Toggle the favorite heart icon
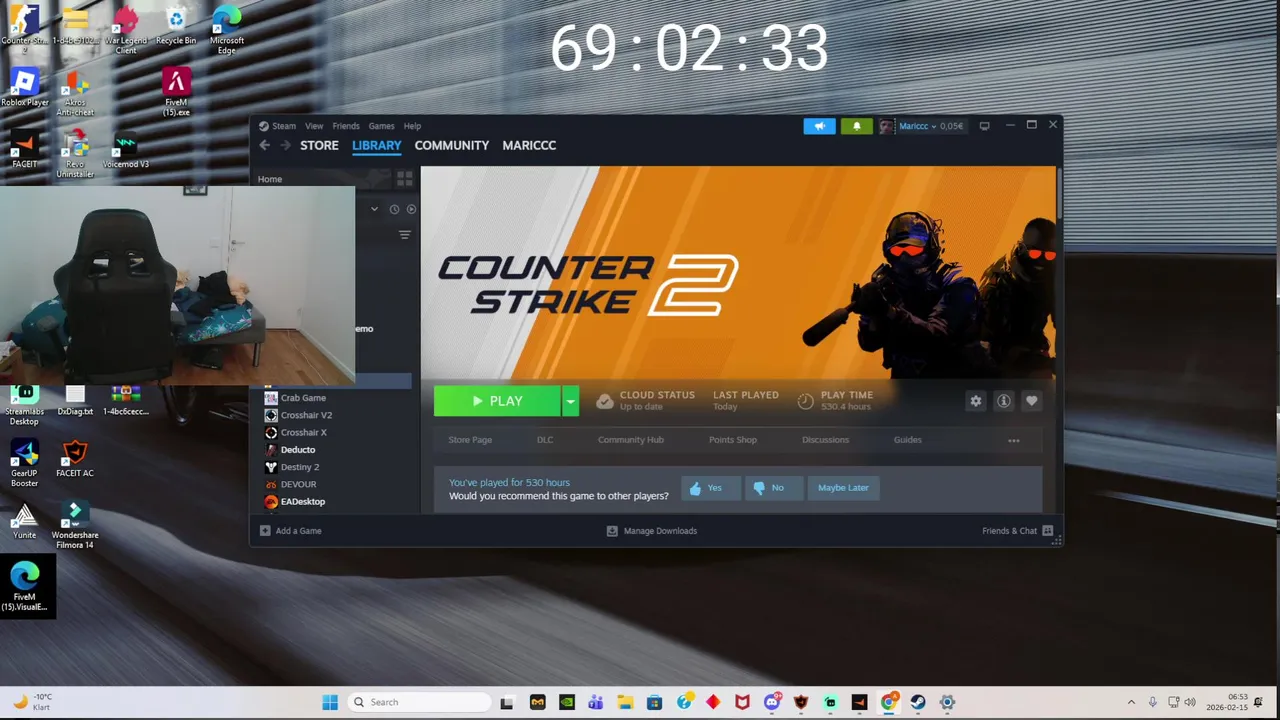The width and height of the screenshot is (1280, 720). pyautogui.click(x=1032, y=401)
